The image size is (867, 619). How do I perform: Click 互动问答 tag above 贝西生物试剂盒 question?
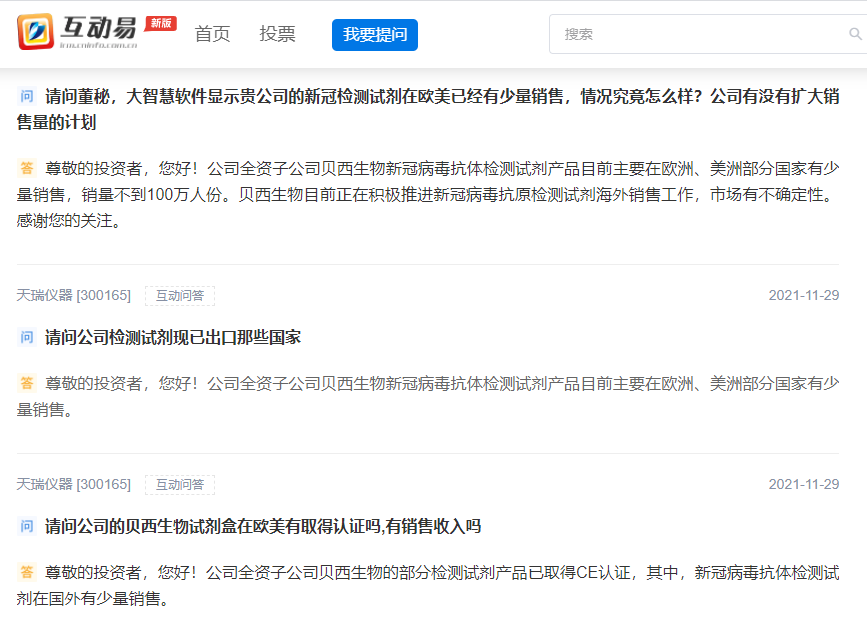(x=180, y=485)
